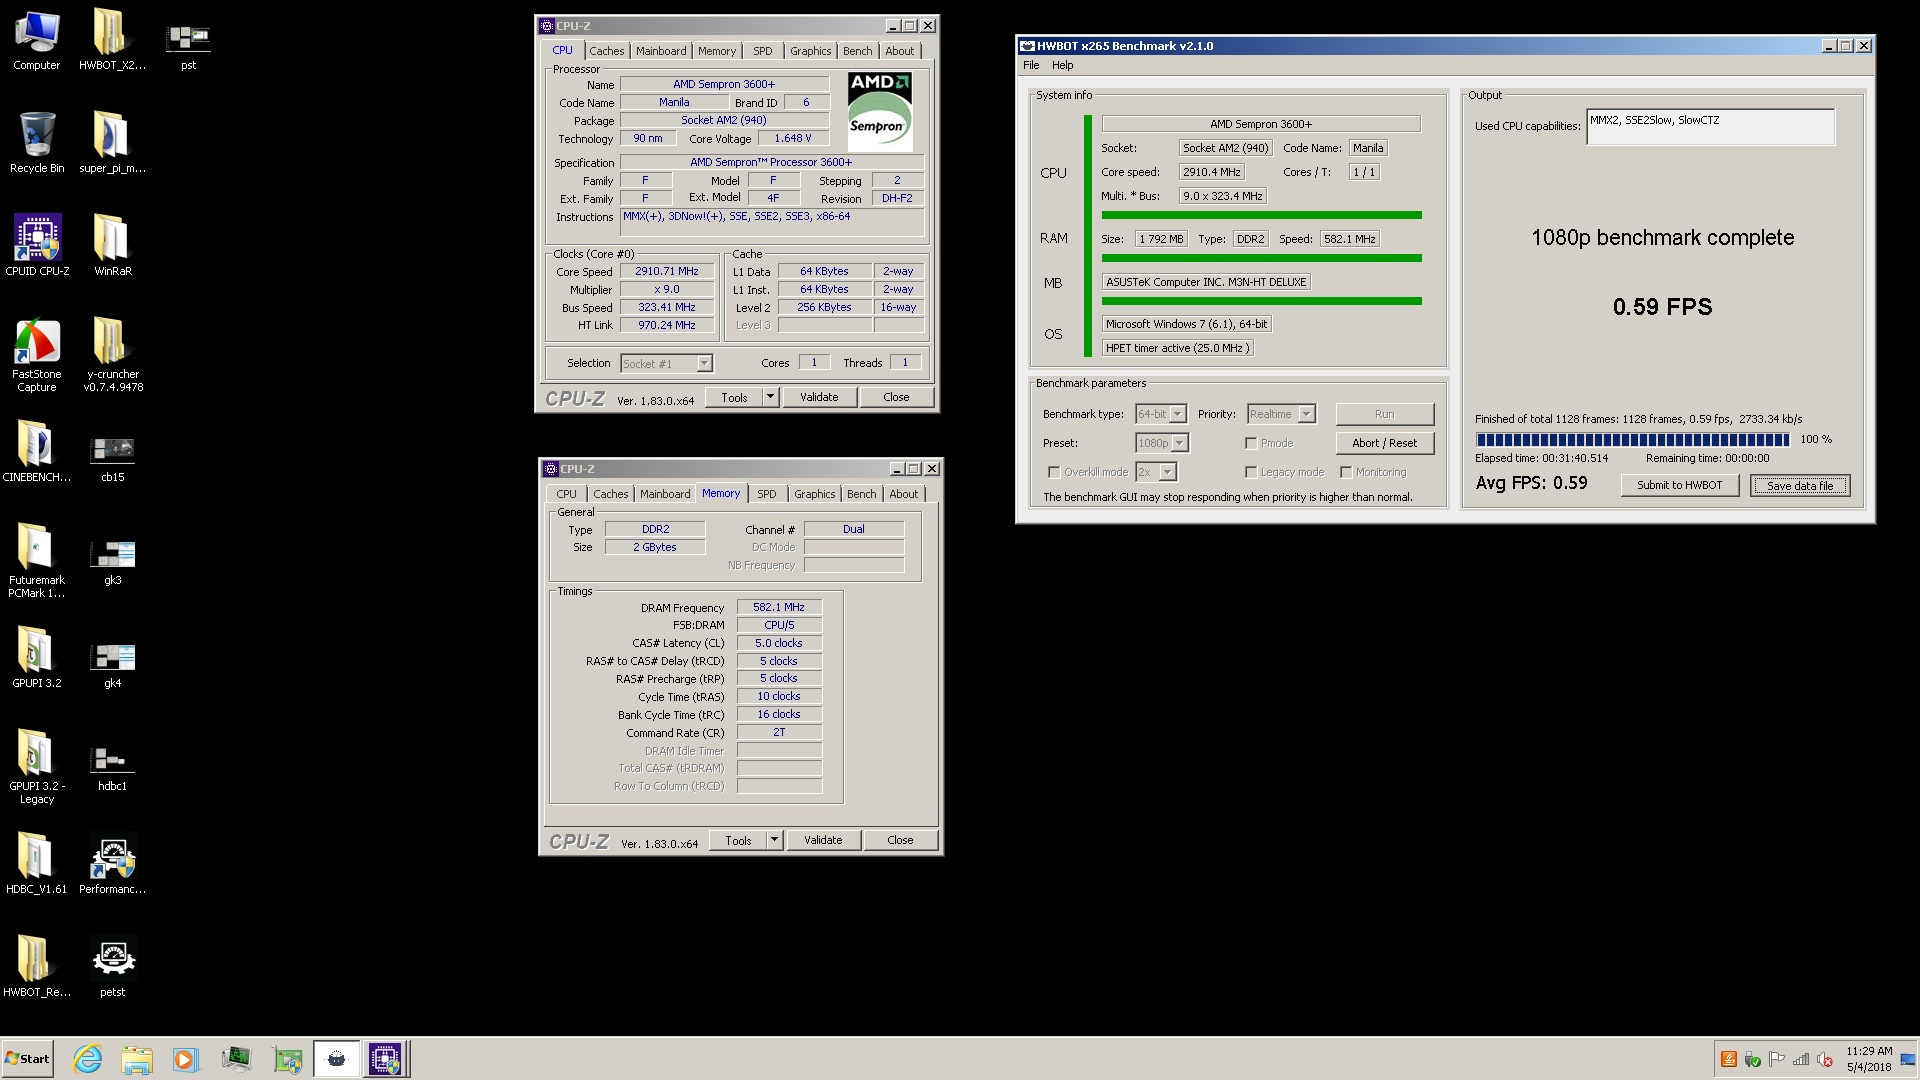Screen dimensions: 1920x1080
Task: Open Windows Media Player taskbar icon
Action: point(185,1059)
